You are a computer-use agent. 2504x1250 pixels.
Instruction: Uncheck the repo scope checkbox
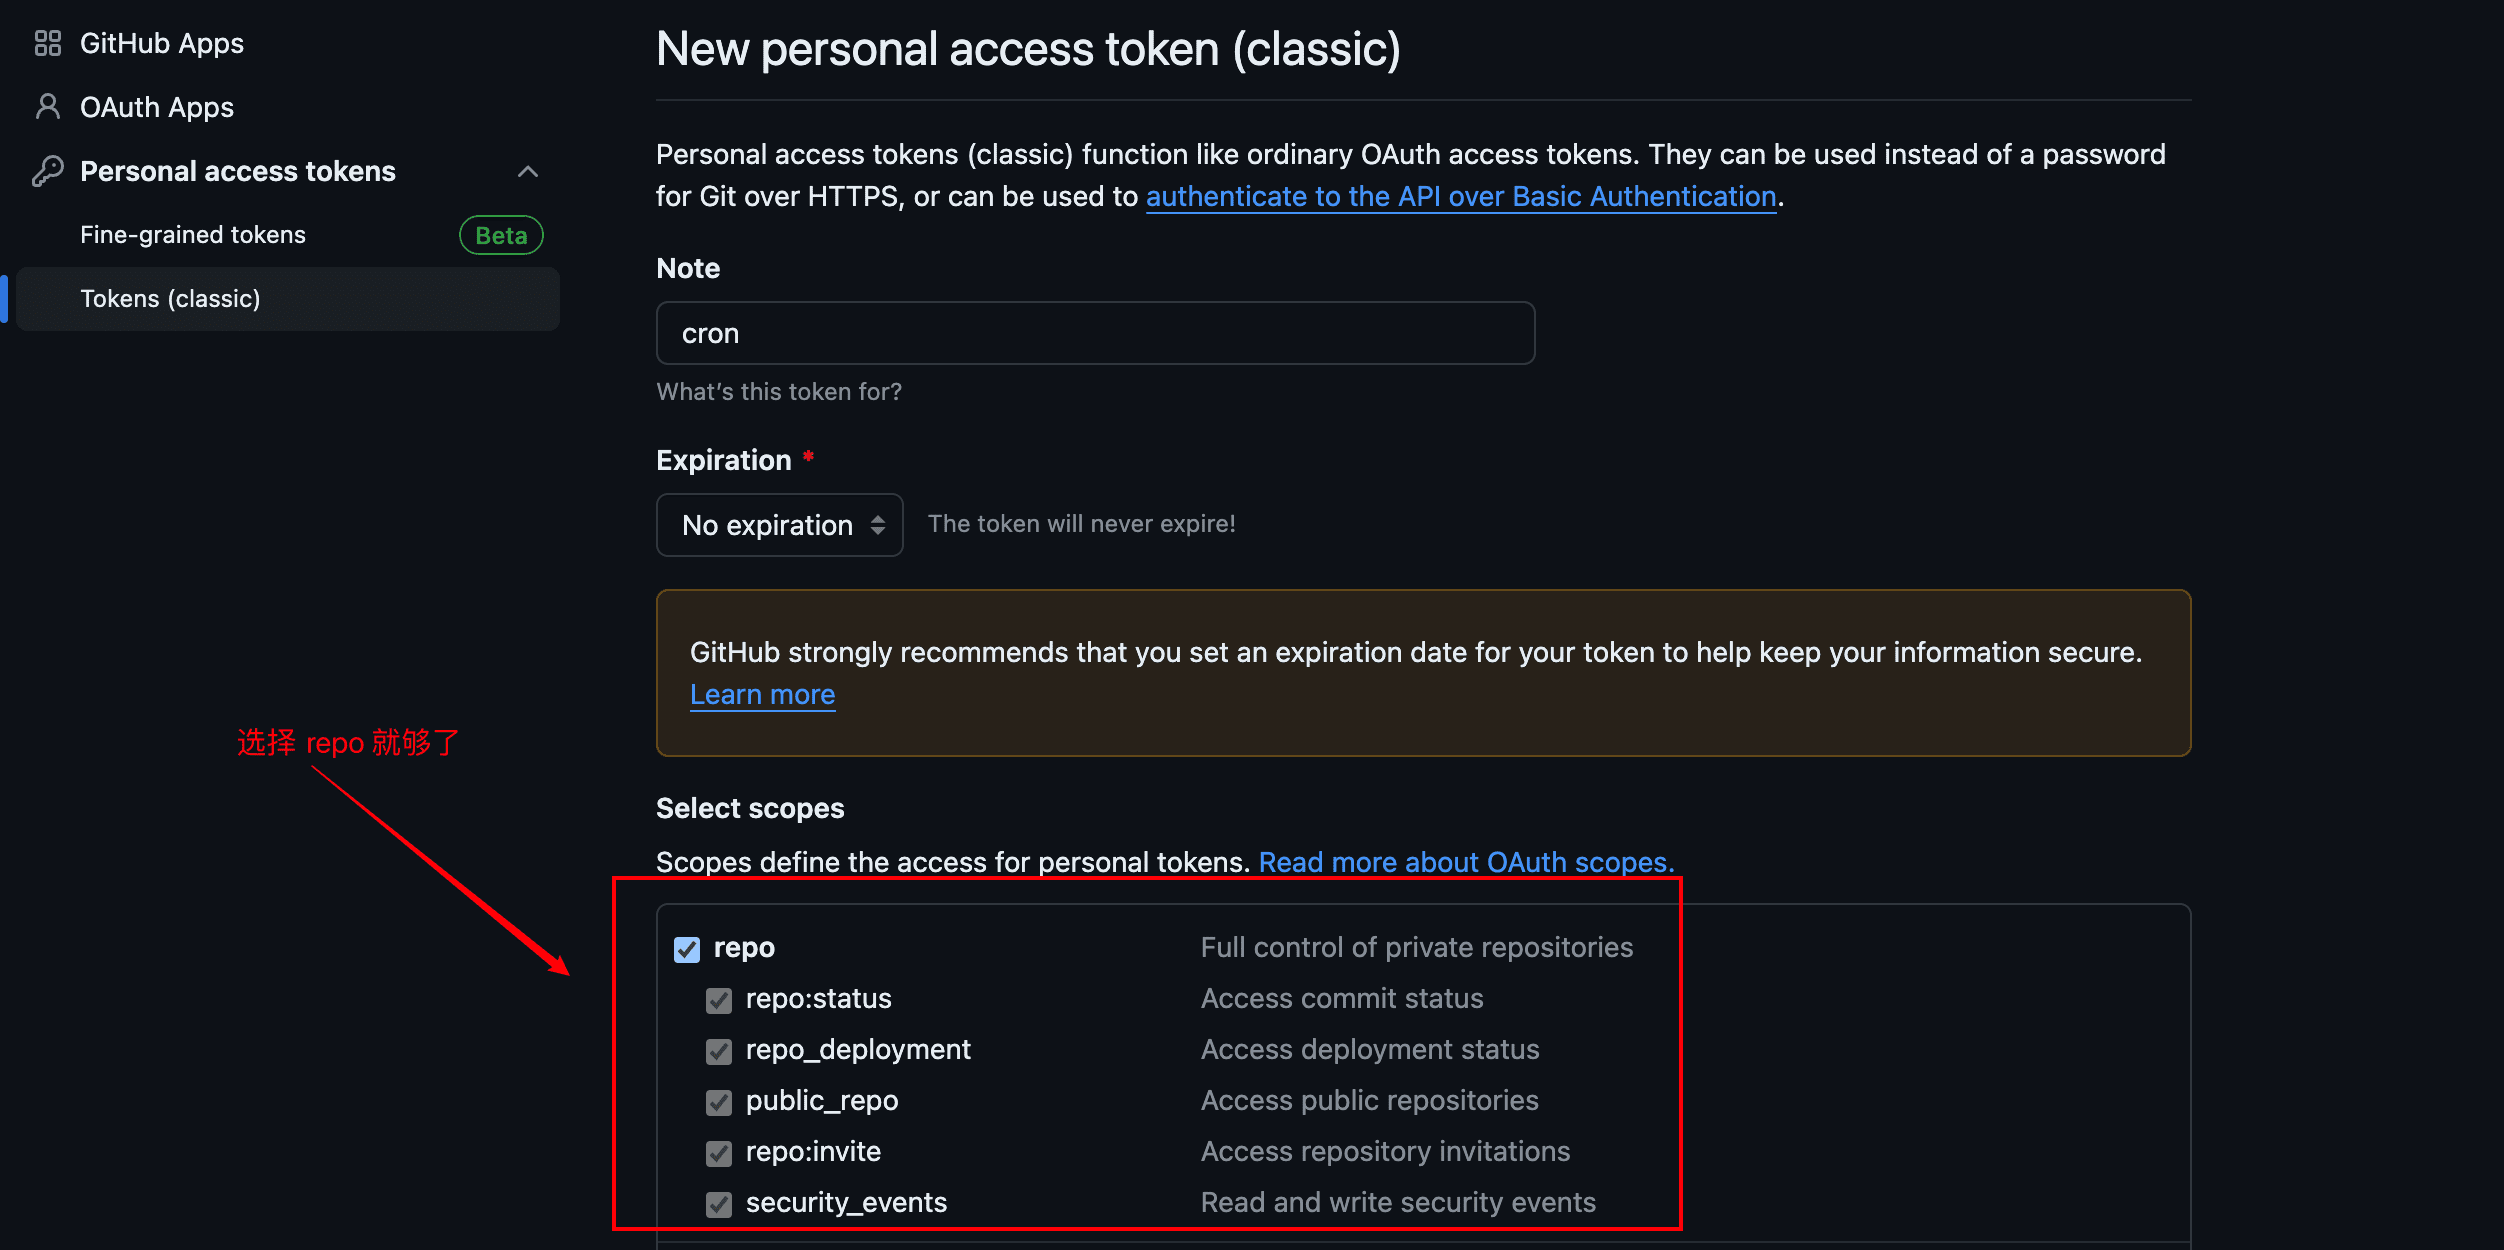point(687,949)
